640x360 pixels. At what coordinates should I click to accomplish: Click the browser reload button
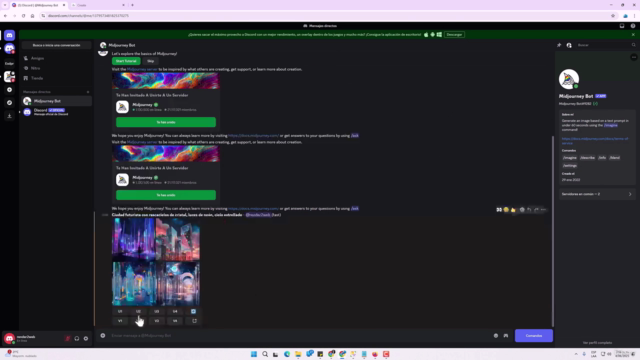(23, 16)
